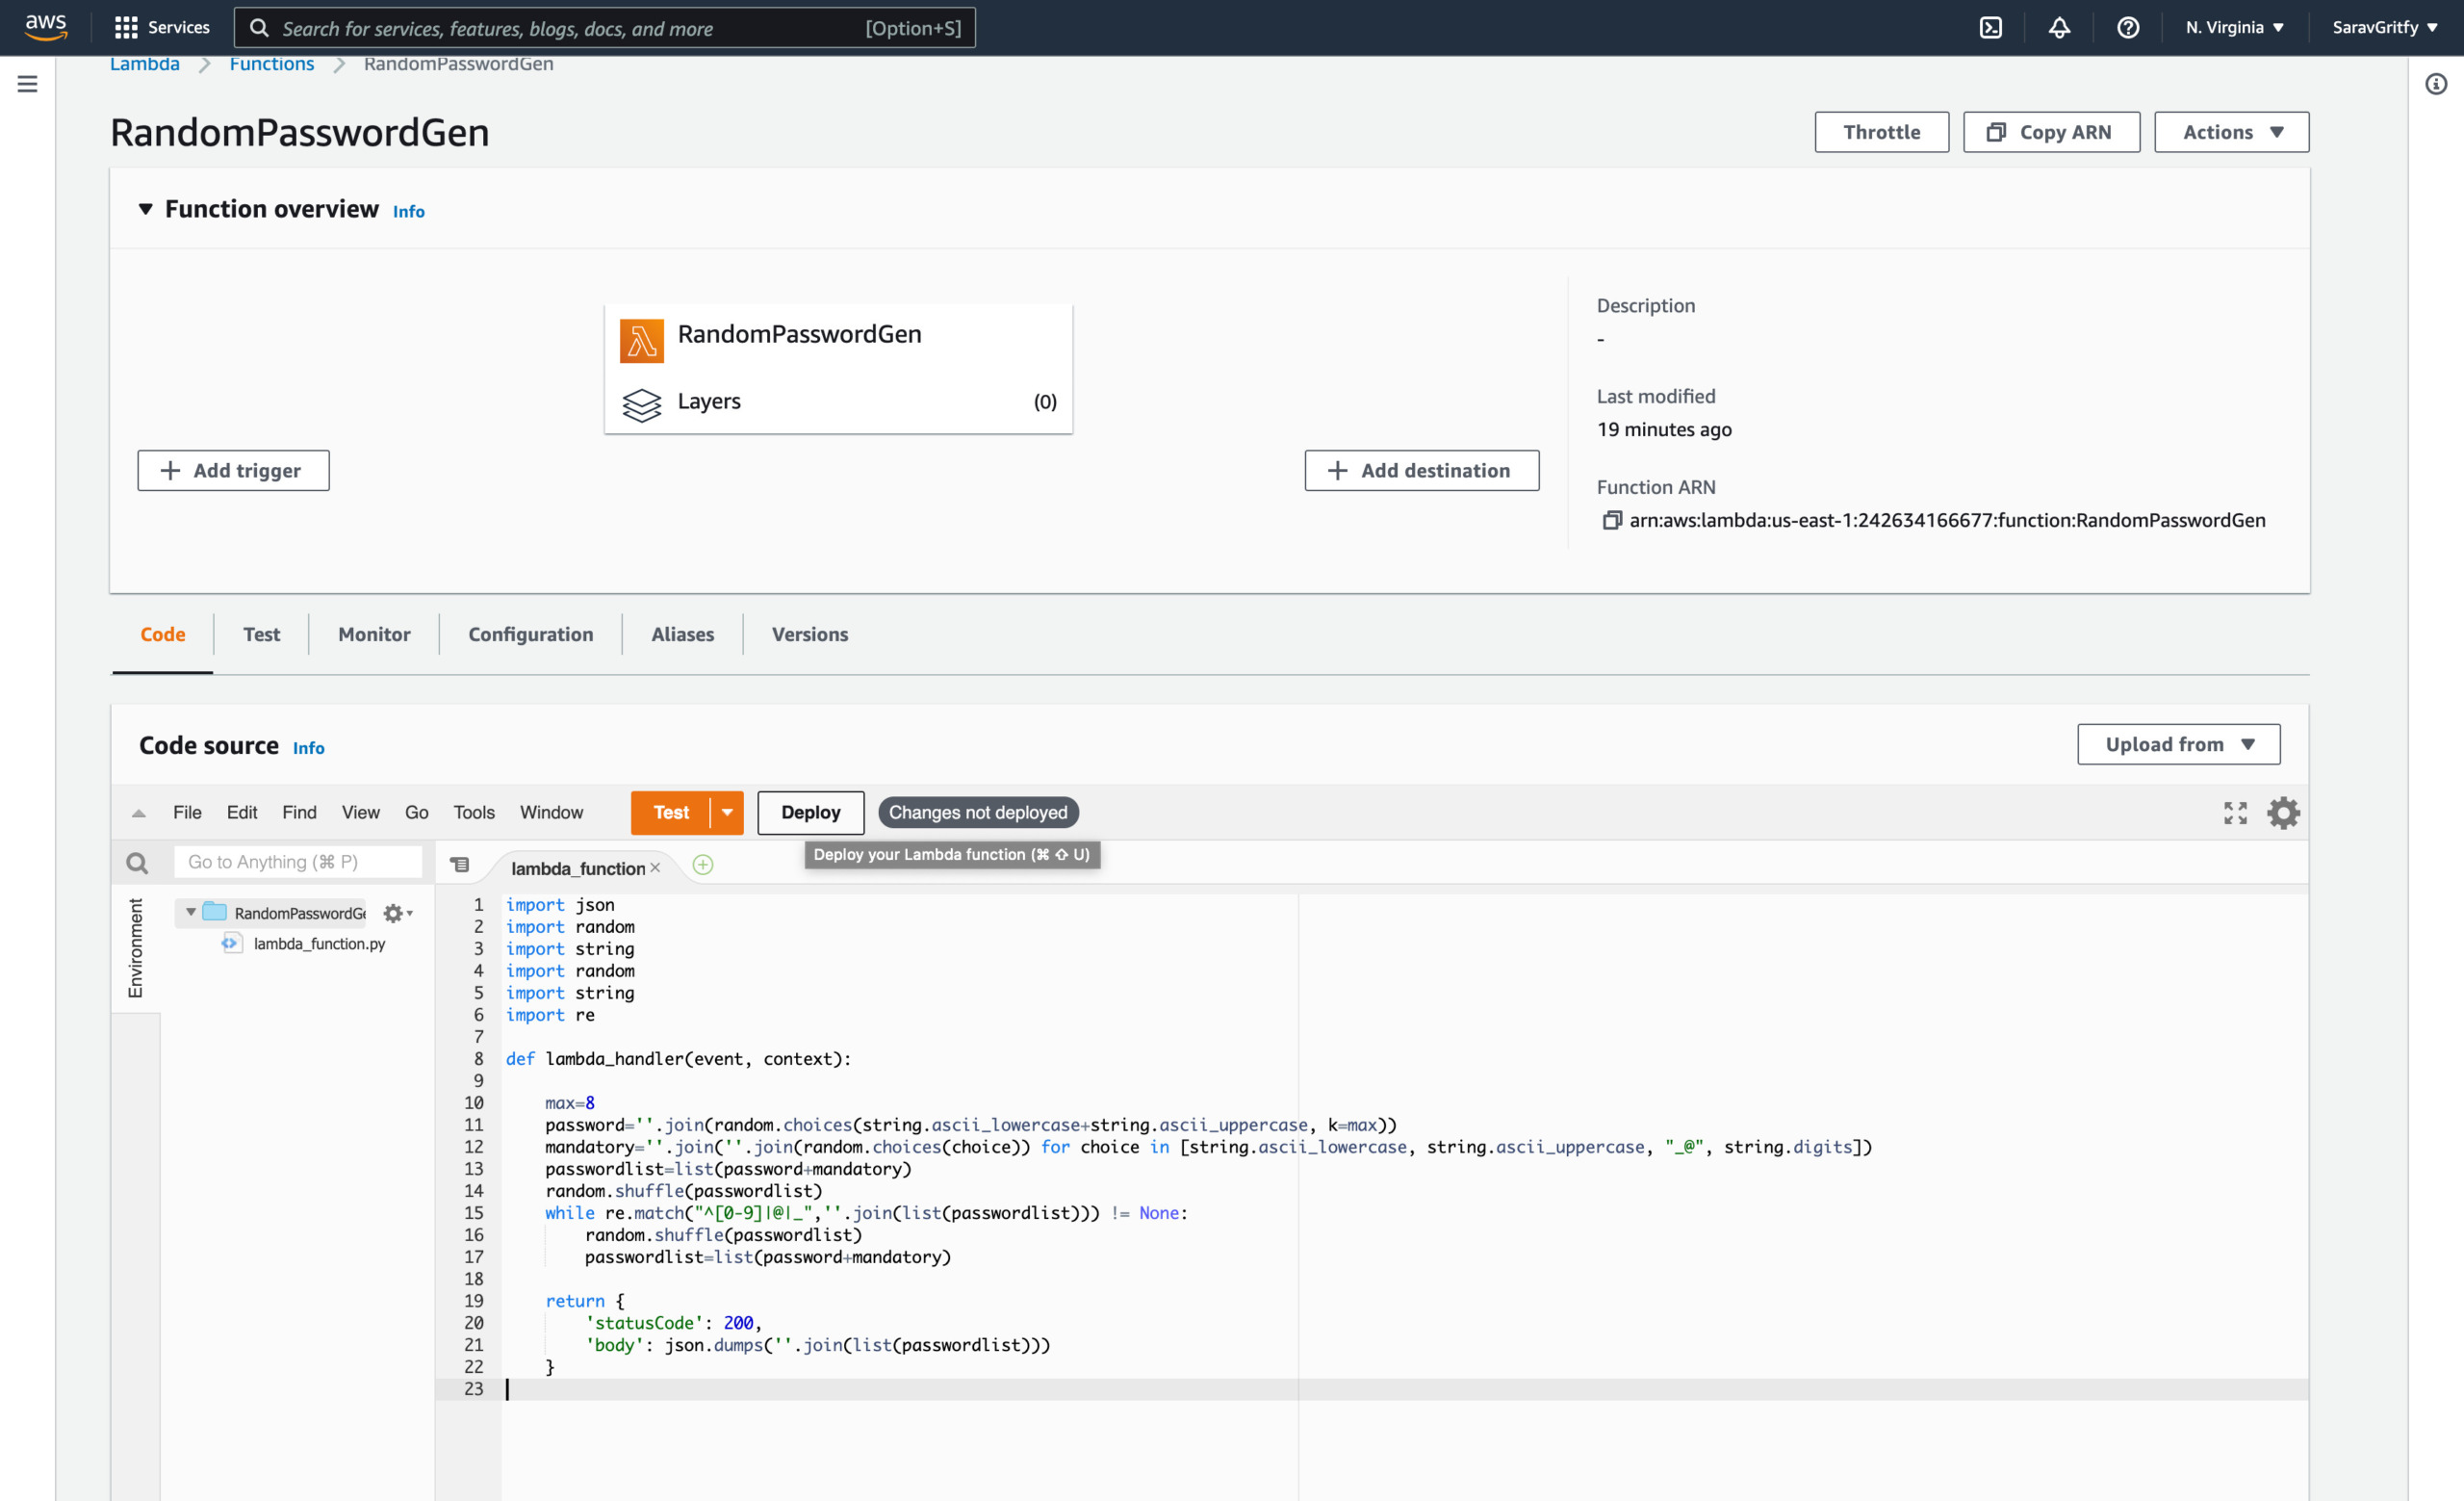Viewport: 2464px width, 1501px height.
Task: Click the AWS logo home icon
Action: pos(46,27)
